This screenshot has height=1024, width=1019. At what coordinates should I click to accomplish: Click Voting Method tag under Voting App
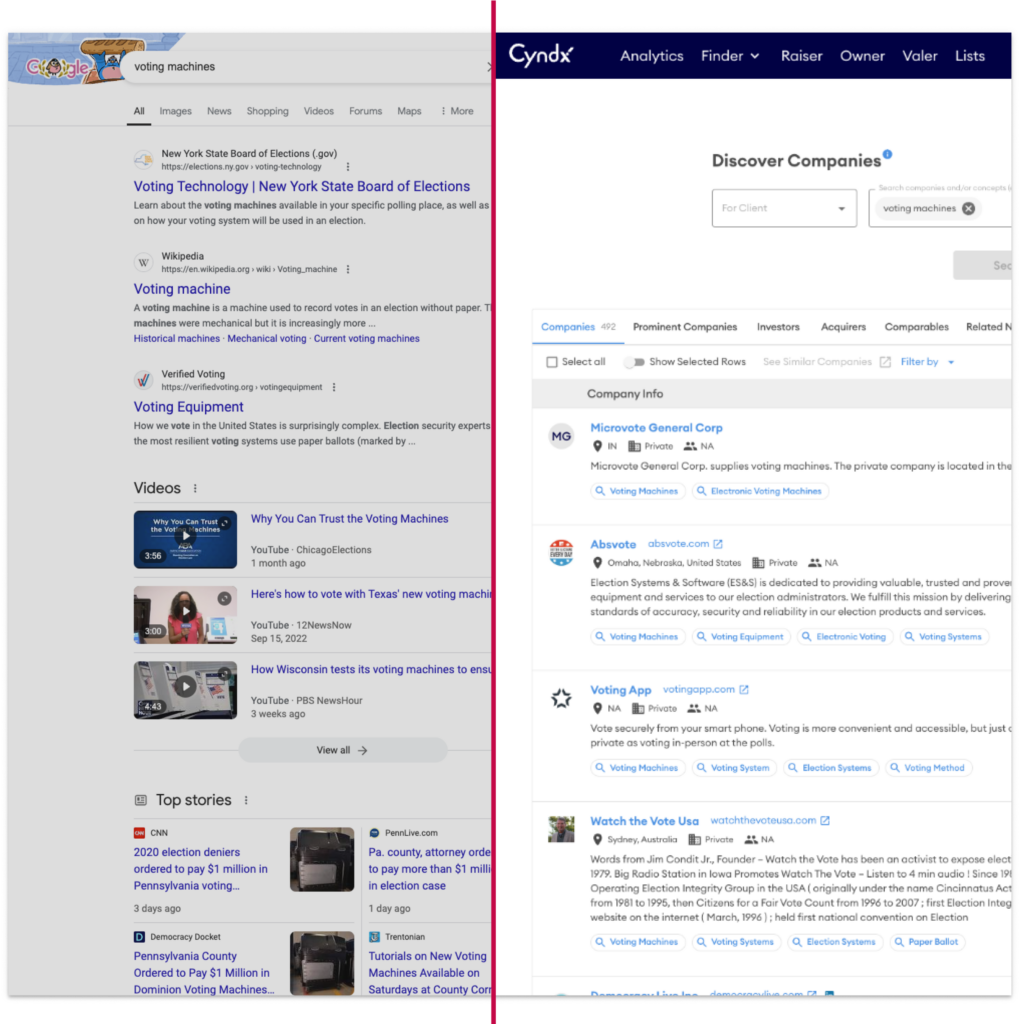coord(928,768)
